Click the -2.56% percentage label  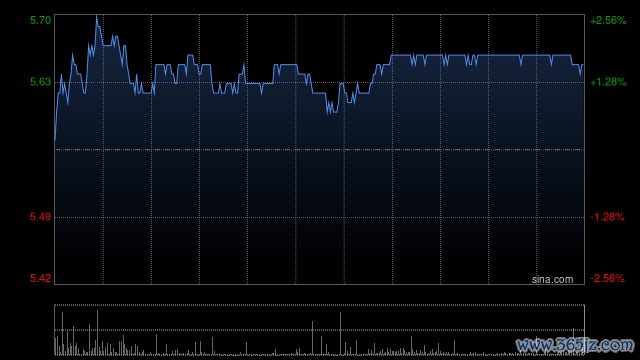(x=607, y=278)
